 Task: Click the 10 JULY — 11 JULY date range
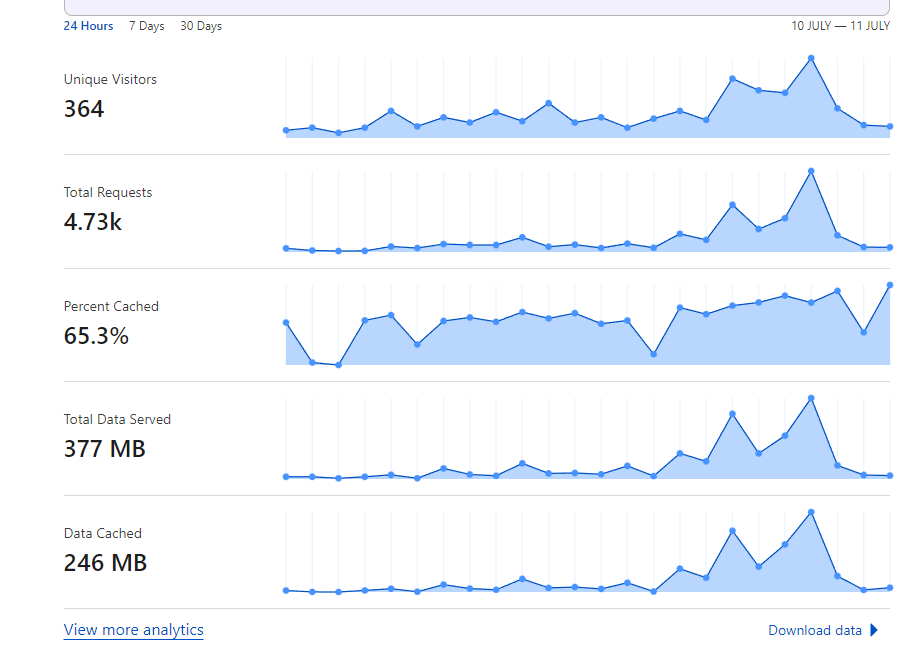[x=840, y=26]
